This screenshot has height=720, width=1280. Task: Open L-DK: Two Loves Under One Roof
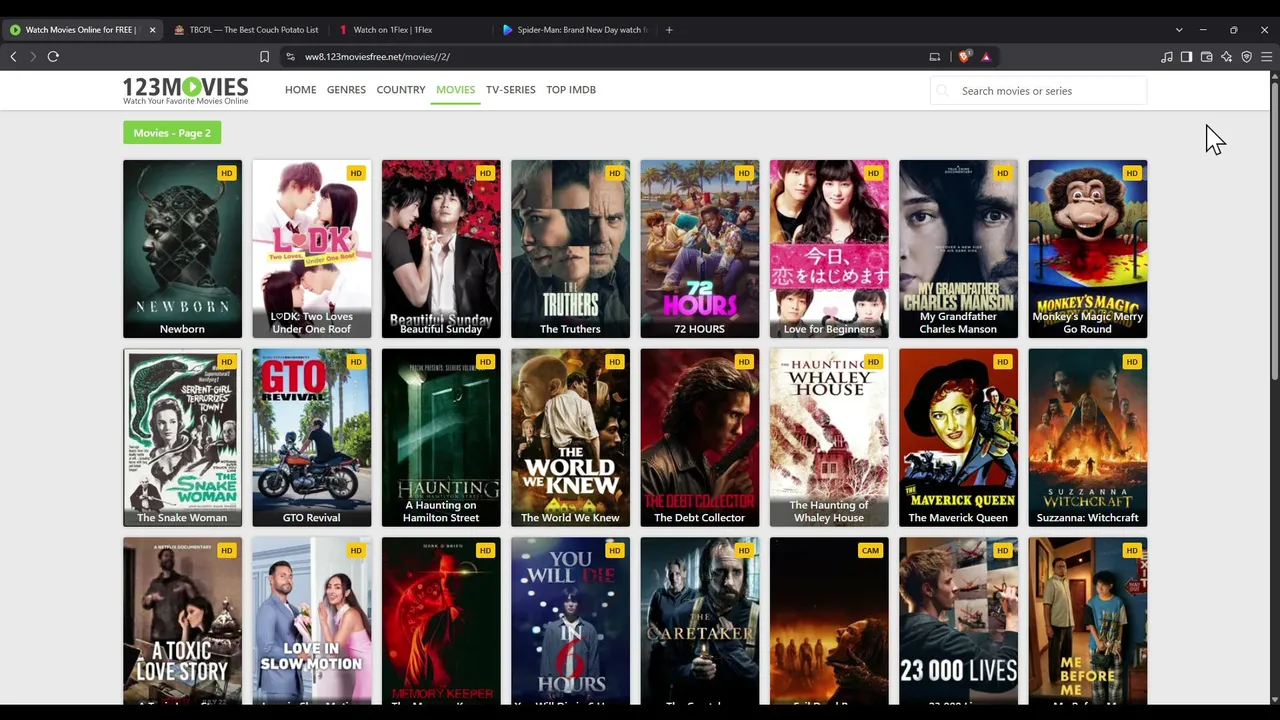pyautogui.click(x=311, y=249)
